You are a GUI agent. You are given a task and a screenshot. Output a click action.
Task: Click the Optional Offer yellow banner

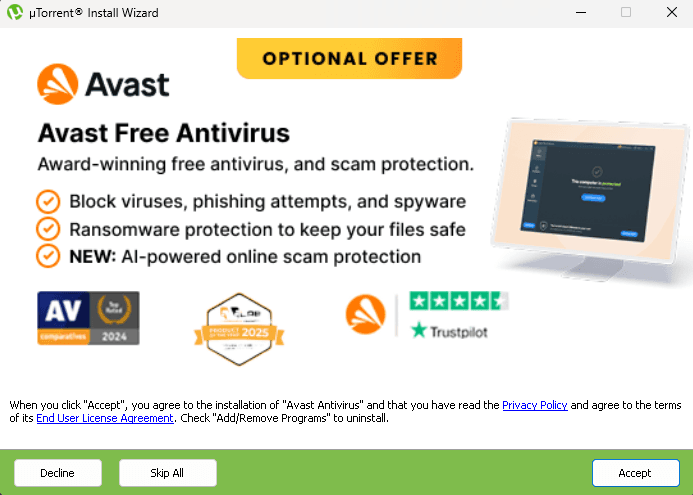coord(350,58)
